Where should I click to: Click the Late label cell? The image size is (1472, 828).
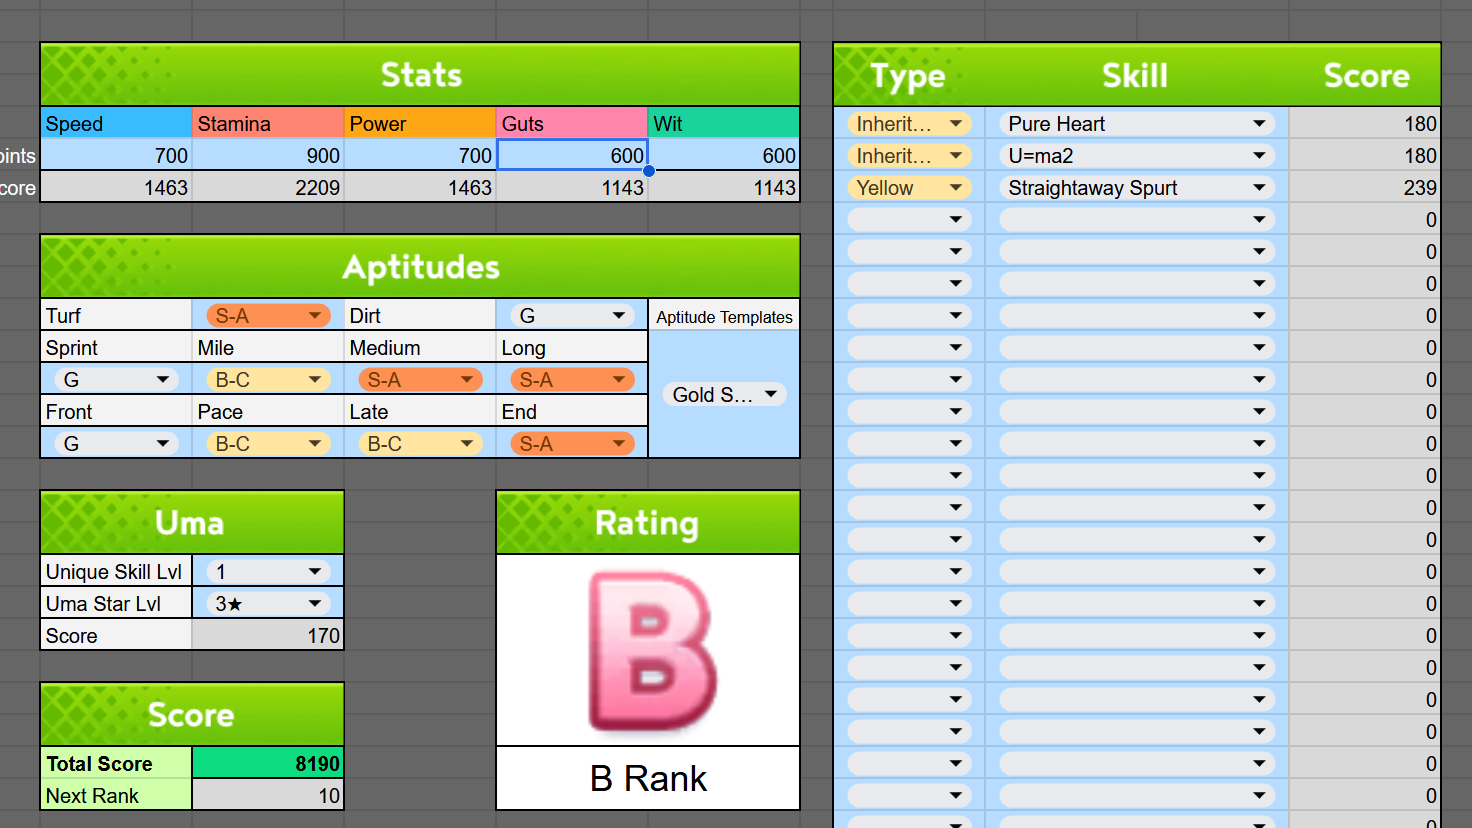point(420,411)
